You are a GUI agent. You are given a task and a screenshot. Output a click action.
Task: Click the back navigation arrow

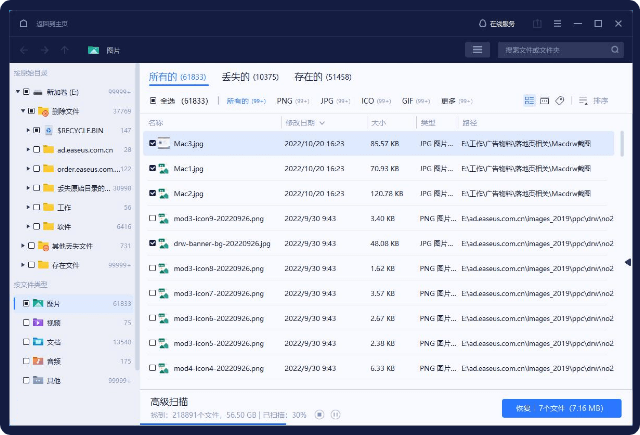coord(24,50)
